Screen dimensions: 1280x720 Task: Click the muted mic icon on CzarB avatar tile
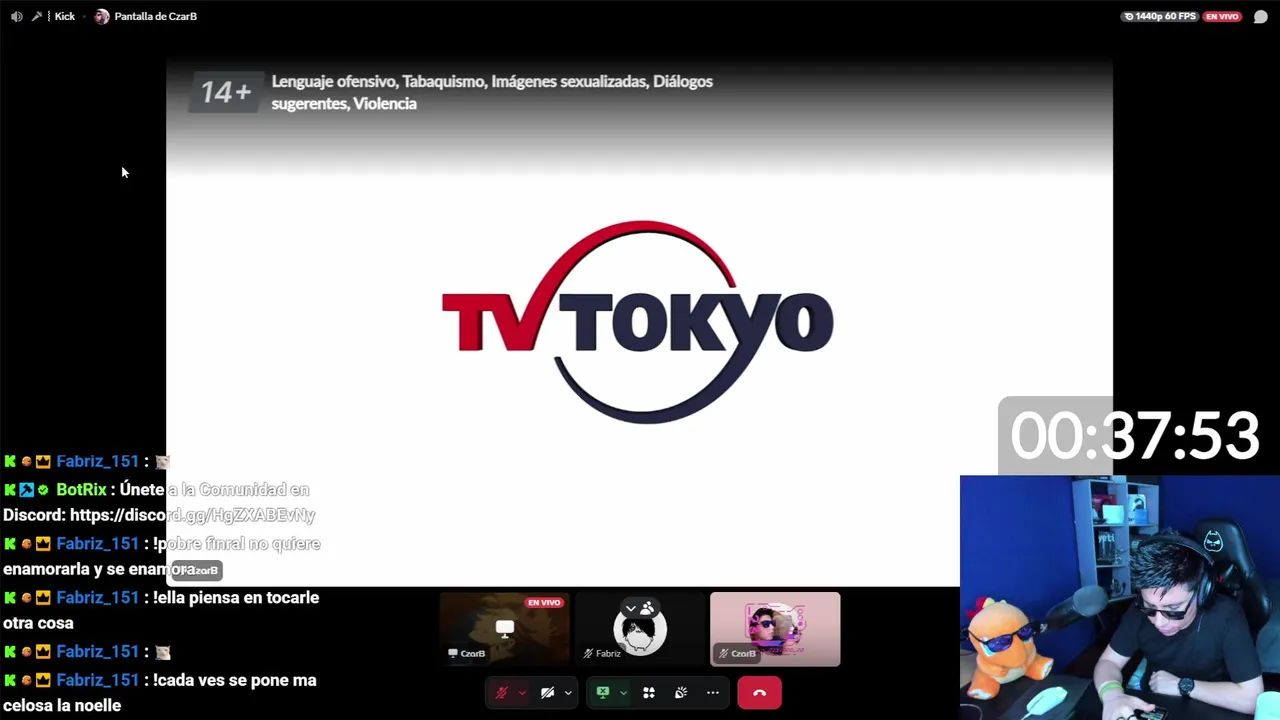[x=723, y=653]
